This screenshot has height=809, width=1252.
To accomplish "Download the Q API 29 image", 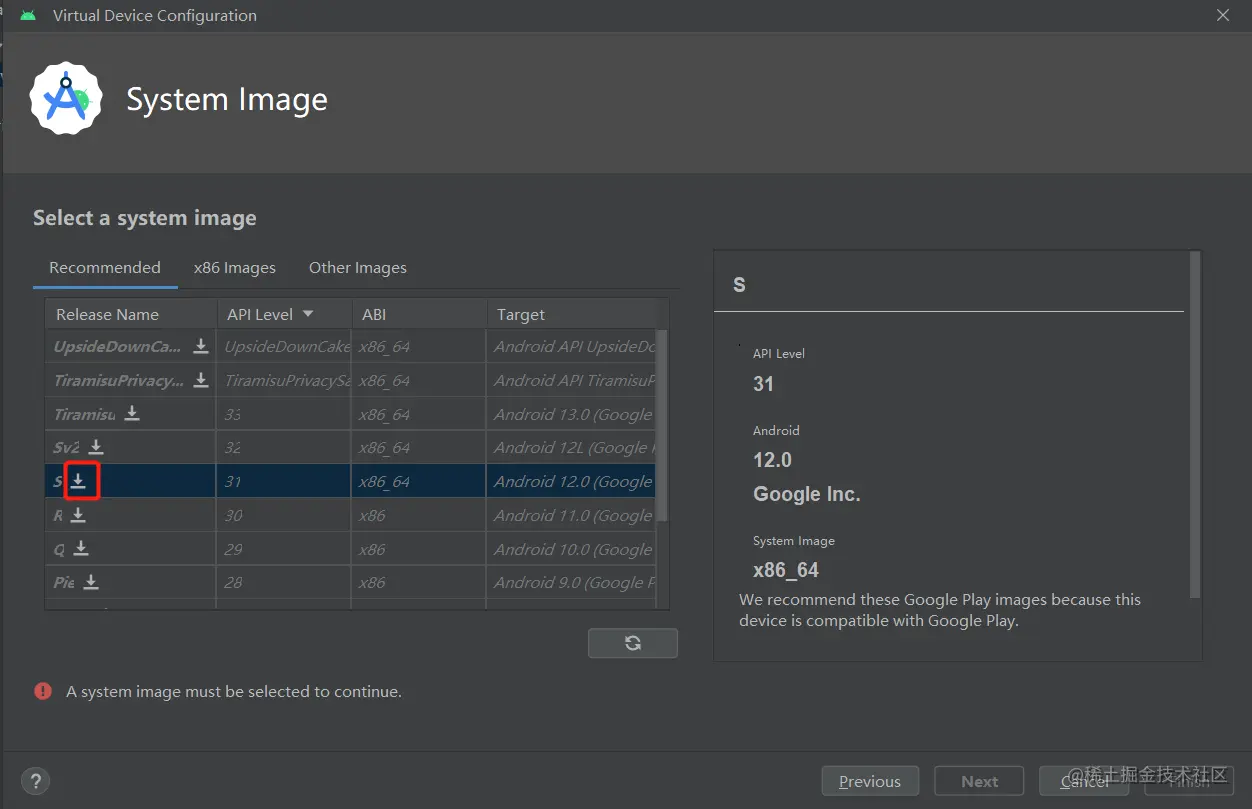I will pos(81,548).
